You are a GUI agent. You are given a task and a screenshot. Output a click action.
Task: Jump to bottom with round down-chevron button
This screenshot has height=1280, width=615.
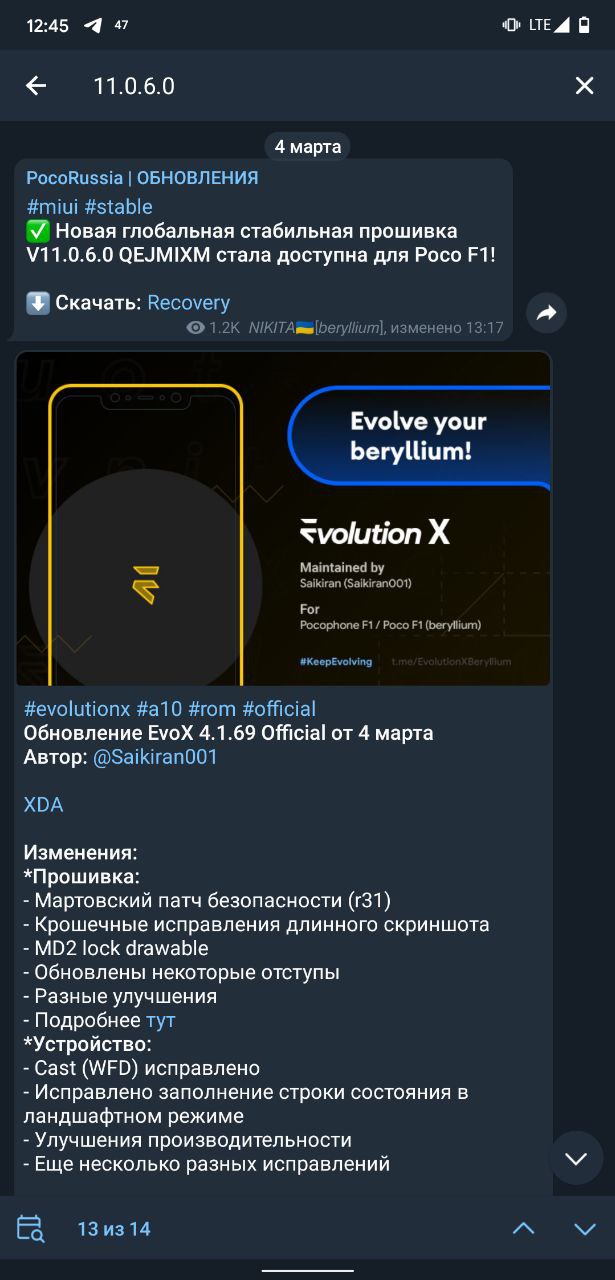click(576, 1158)
